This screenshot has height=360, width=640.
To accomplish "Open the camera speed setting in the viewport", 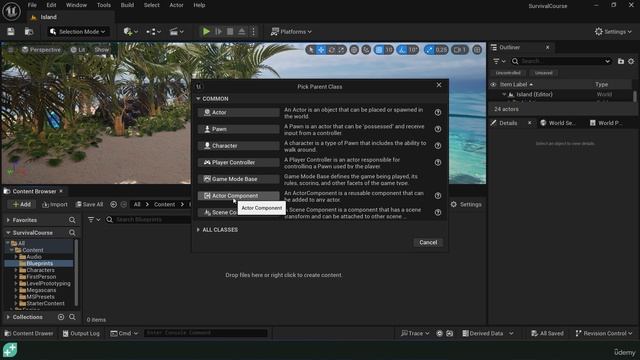I will [x=460, y=50].
